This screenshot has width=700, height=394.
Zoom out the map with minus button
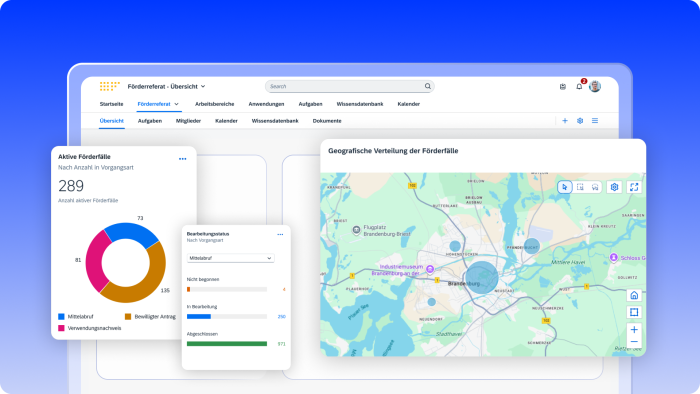pyautogui.click(x=634, y=342)
